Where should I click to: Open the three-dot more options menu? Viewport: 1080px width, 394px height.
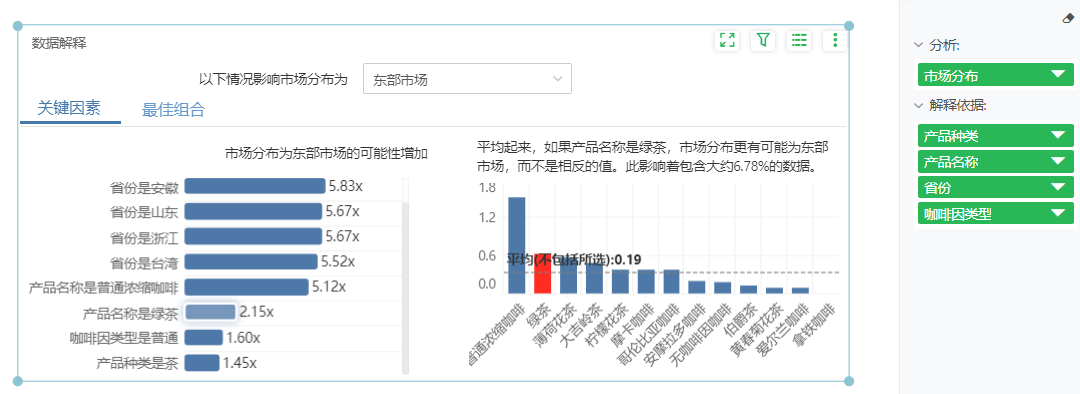[835, 40]
